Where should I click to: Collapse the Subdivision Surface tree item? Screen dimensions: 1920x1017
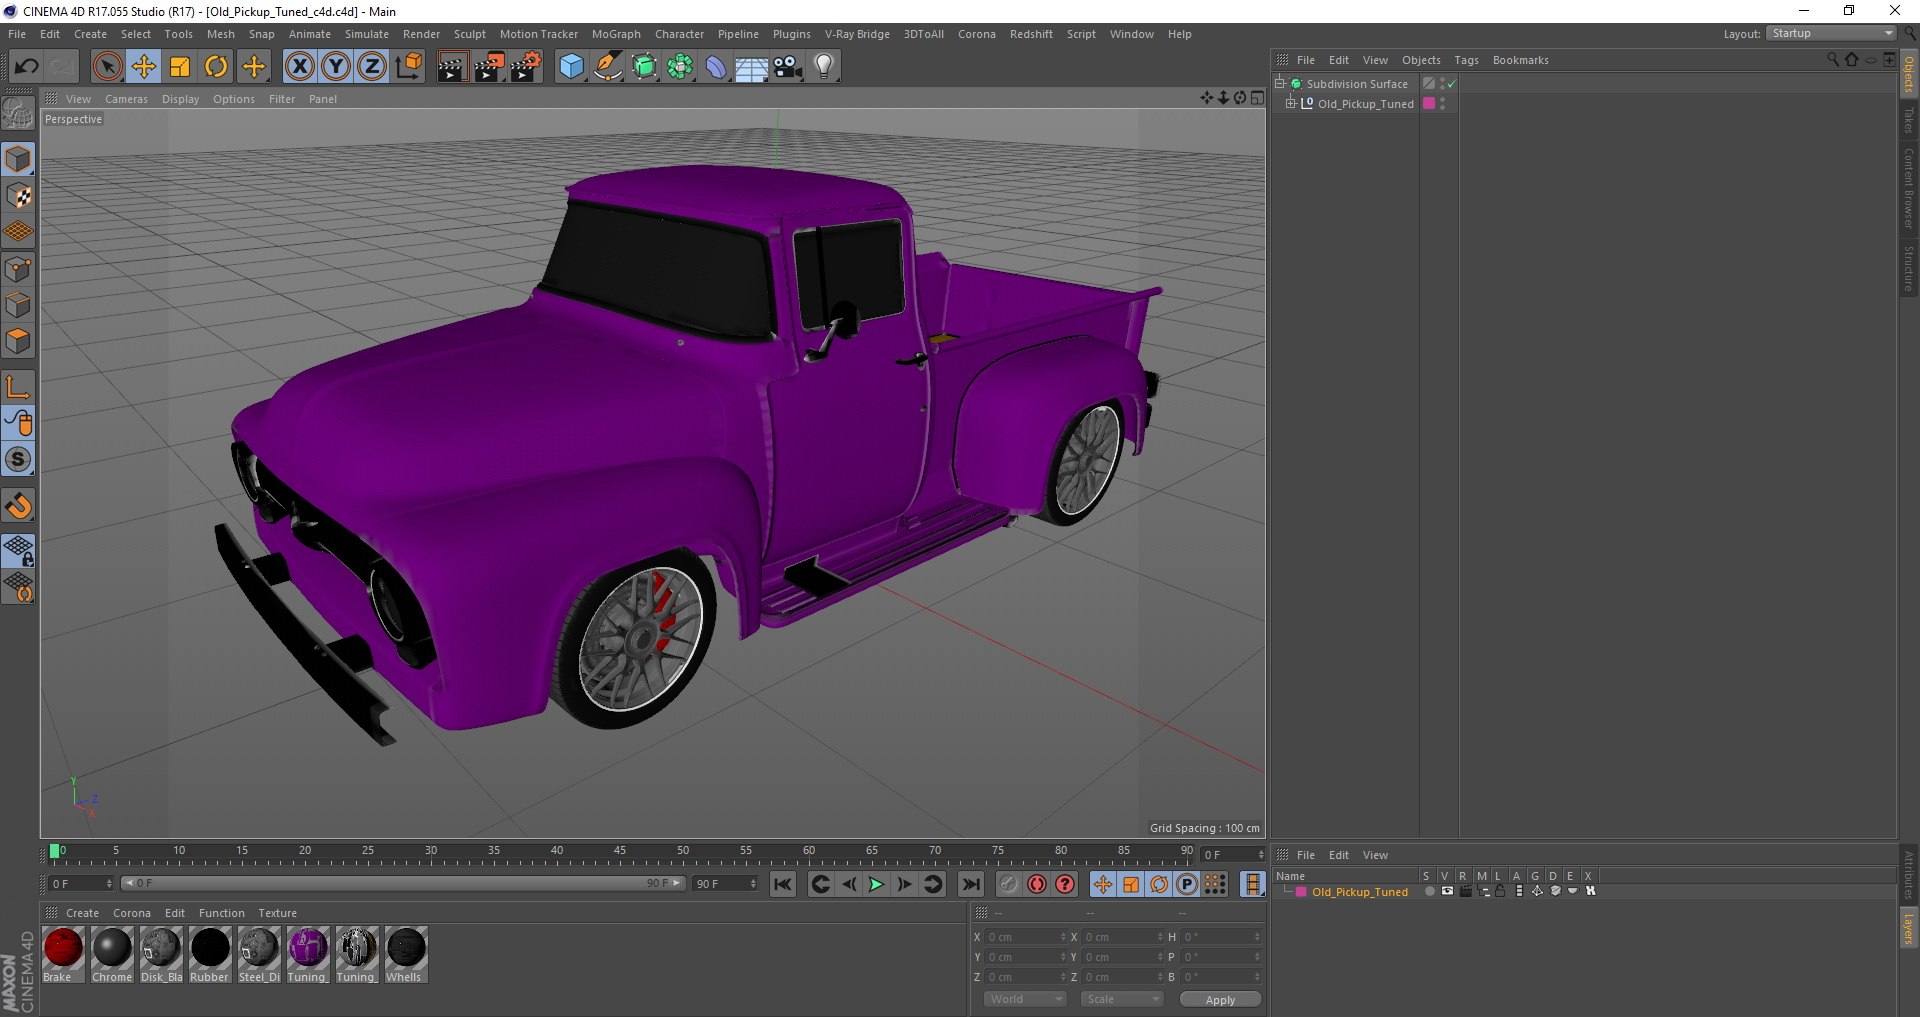1279,84
